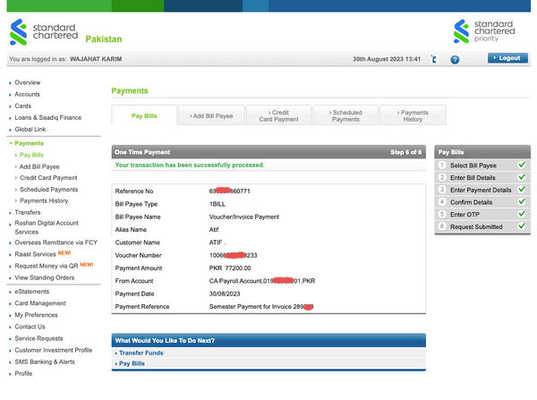Open SMS Banking & Alerts
537x400 pixels.
(45, 362)
